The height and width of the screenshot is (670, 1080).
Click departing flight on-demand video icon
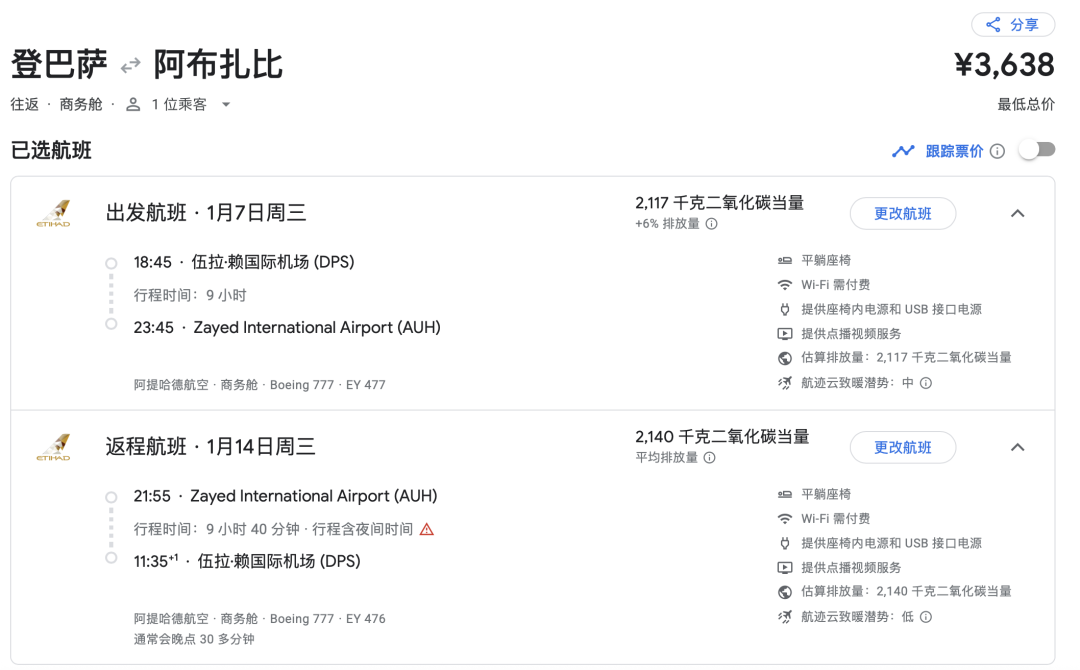(785, 334)
